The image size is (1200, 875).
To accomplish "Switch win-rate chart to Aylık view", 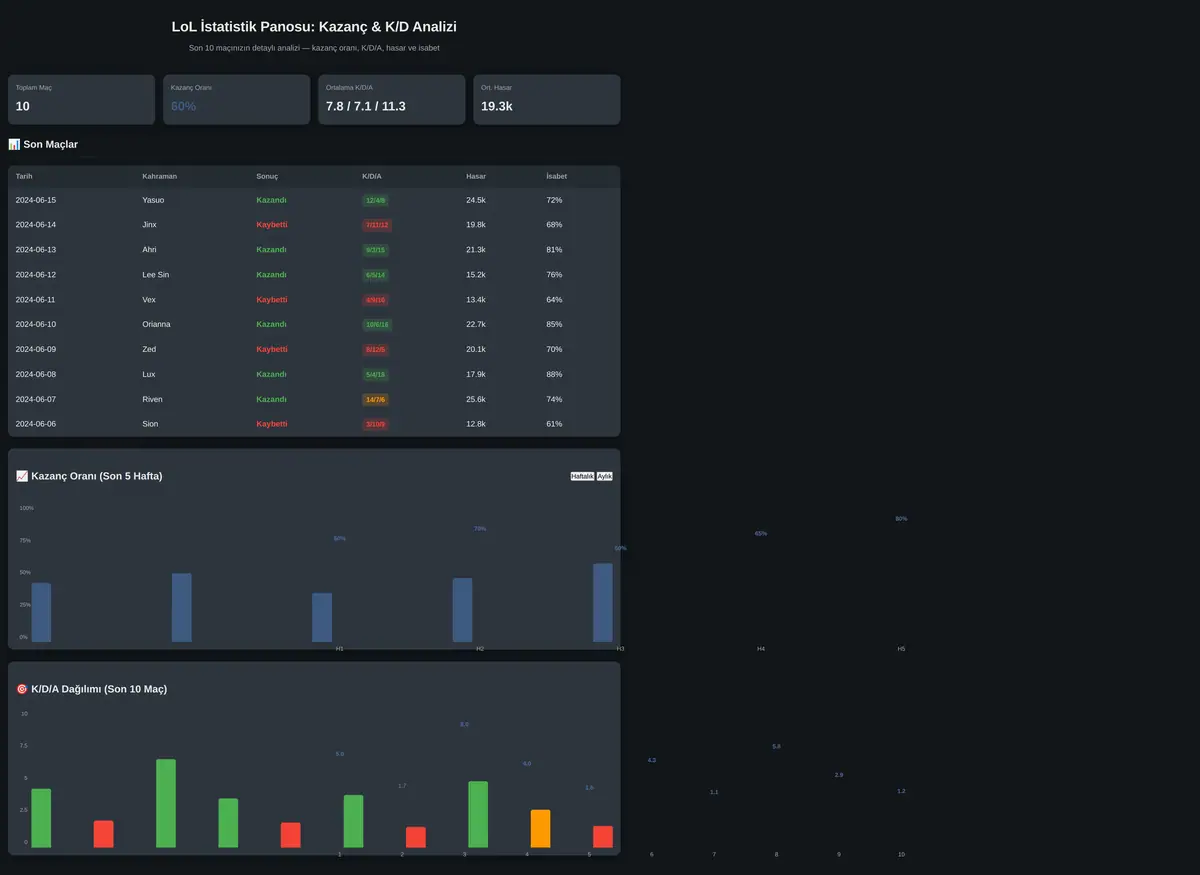I will tap(604, 476).
